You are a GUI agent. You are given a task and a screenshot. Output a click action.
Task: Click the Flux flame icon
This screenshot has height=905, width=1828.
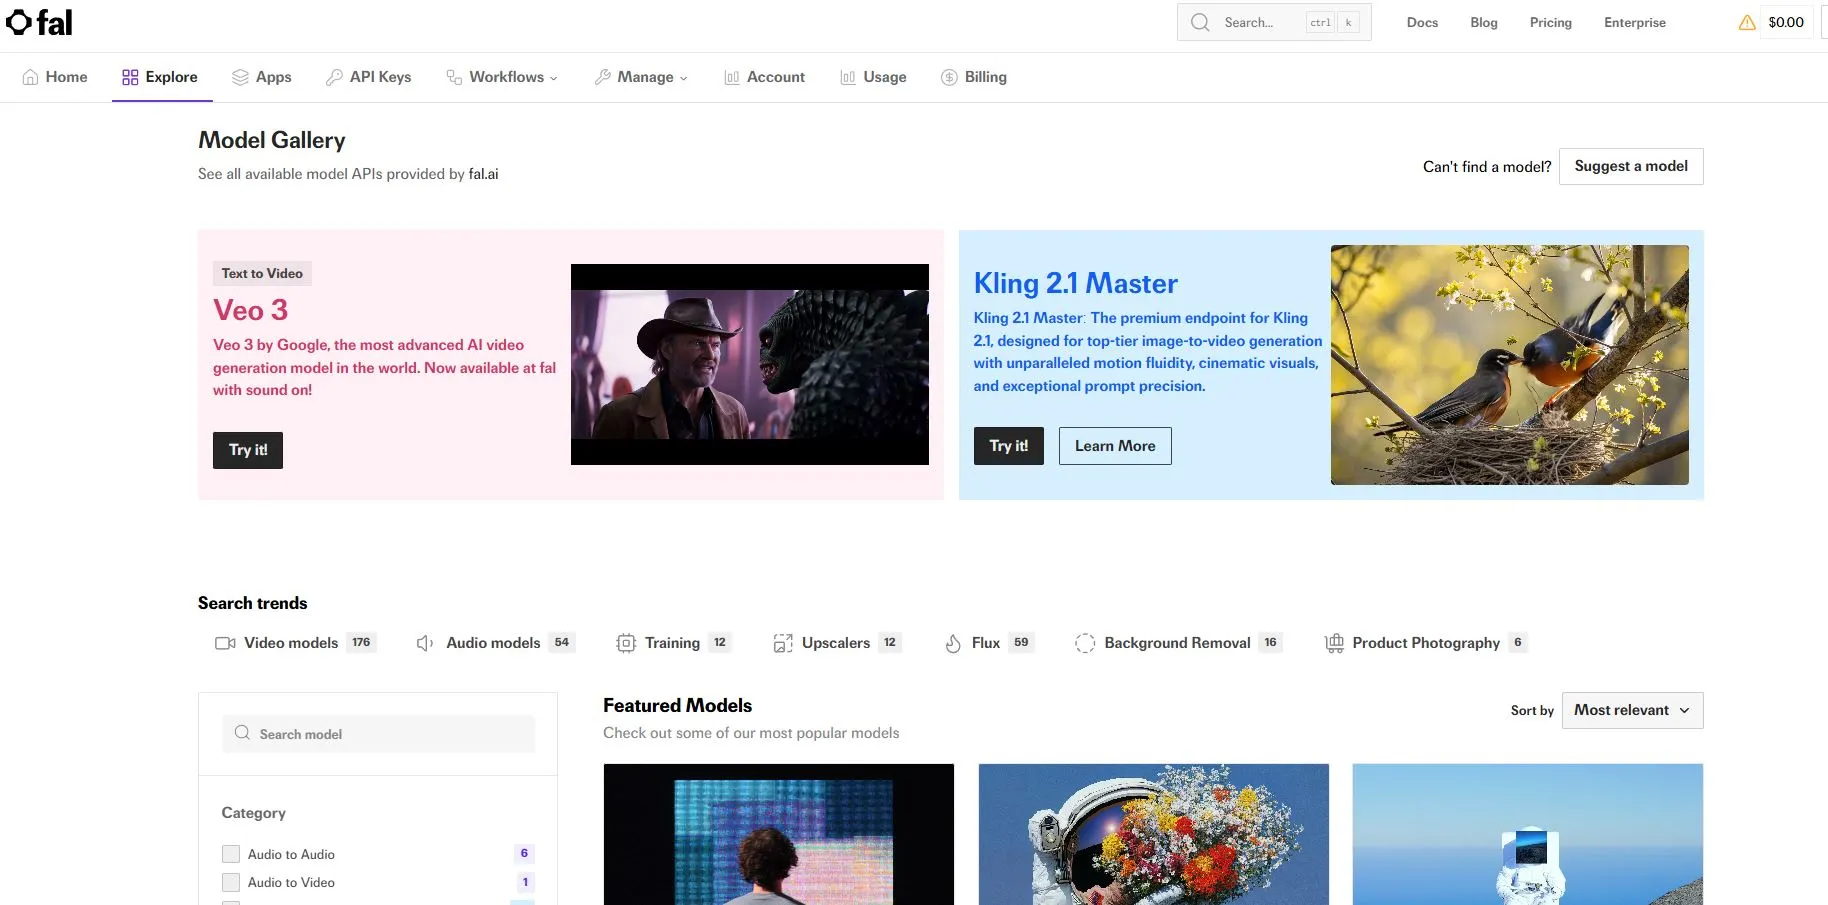[x=953, y=643]
